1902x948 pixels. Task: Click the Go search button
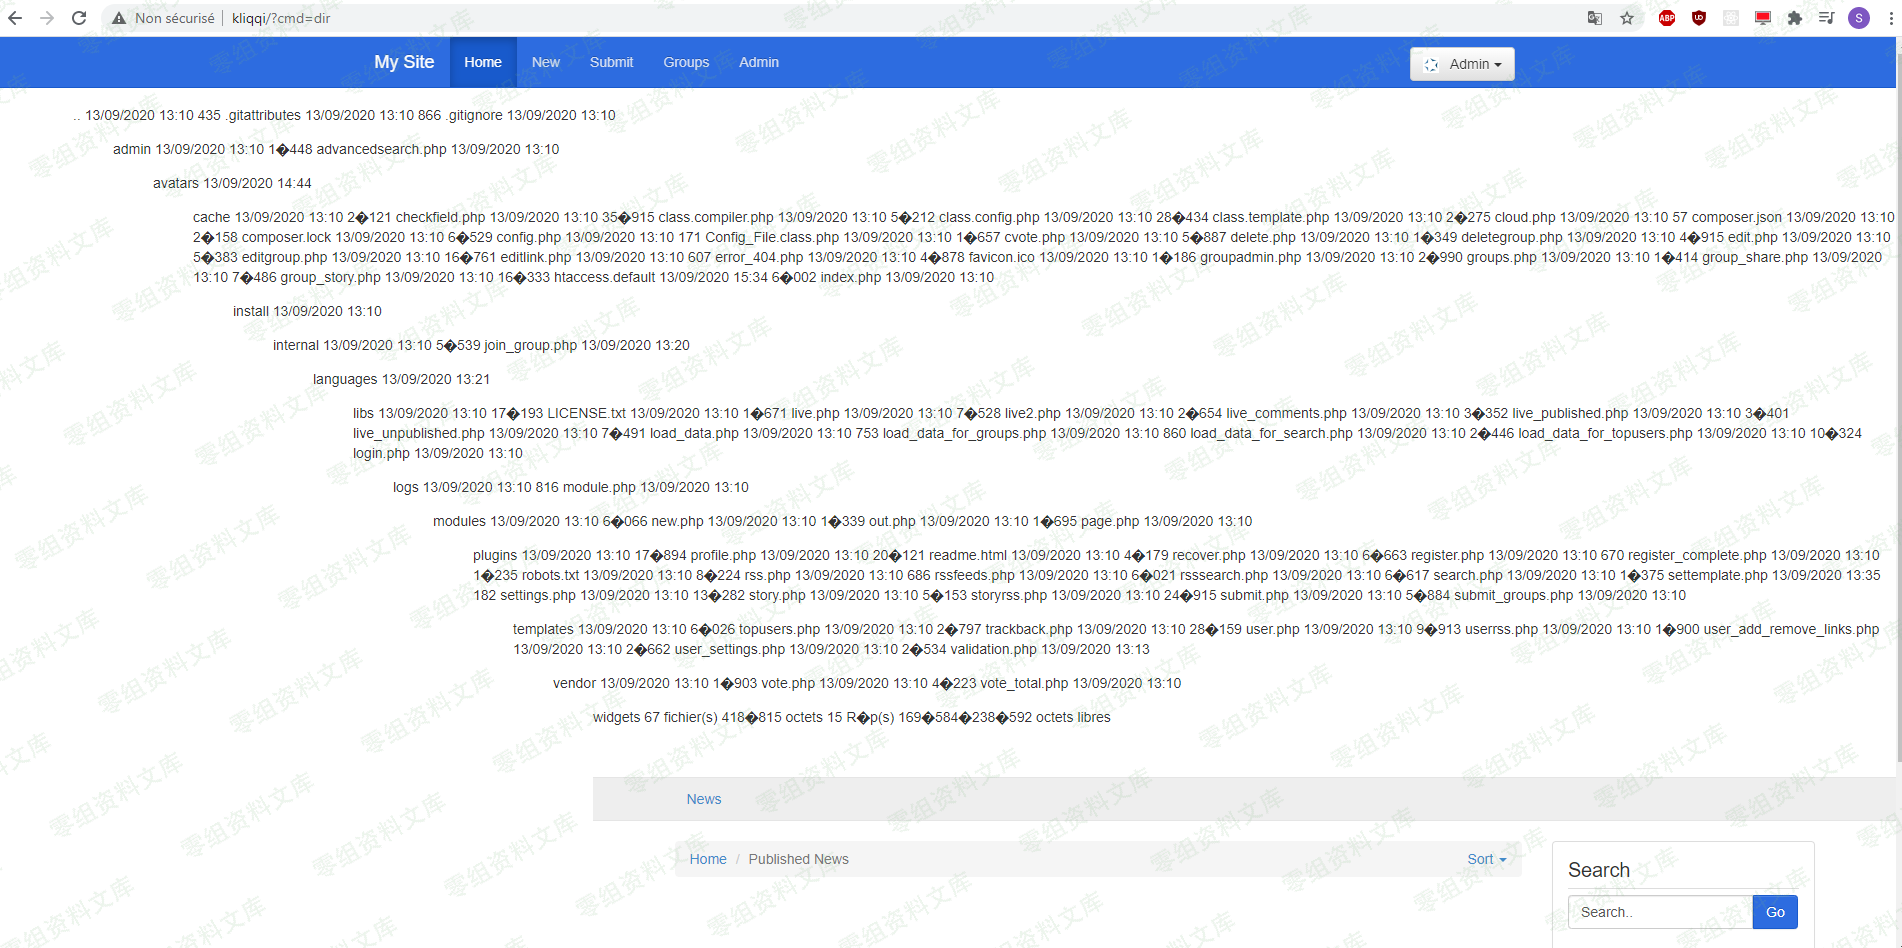pos(1775,912)
